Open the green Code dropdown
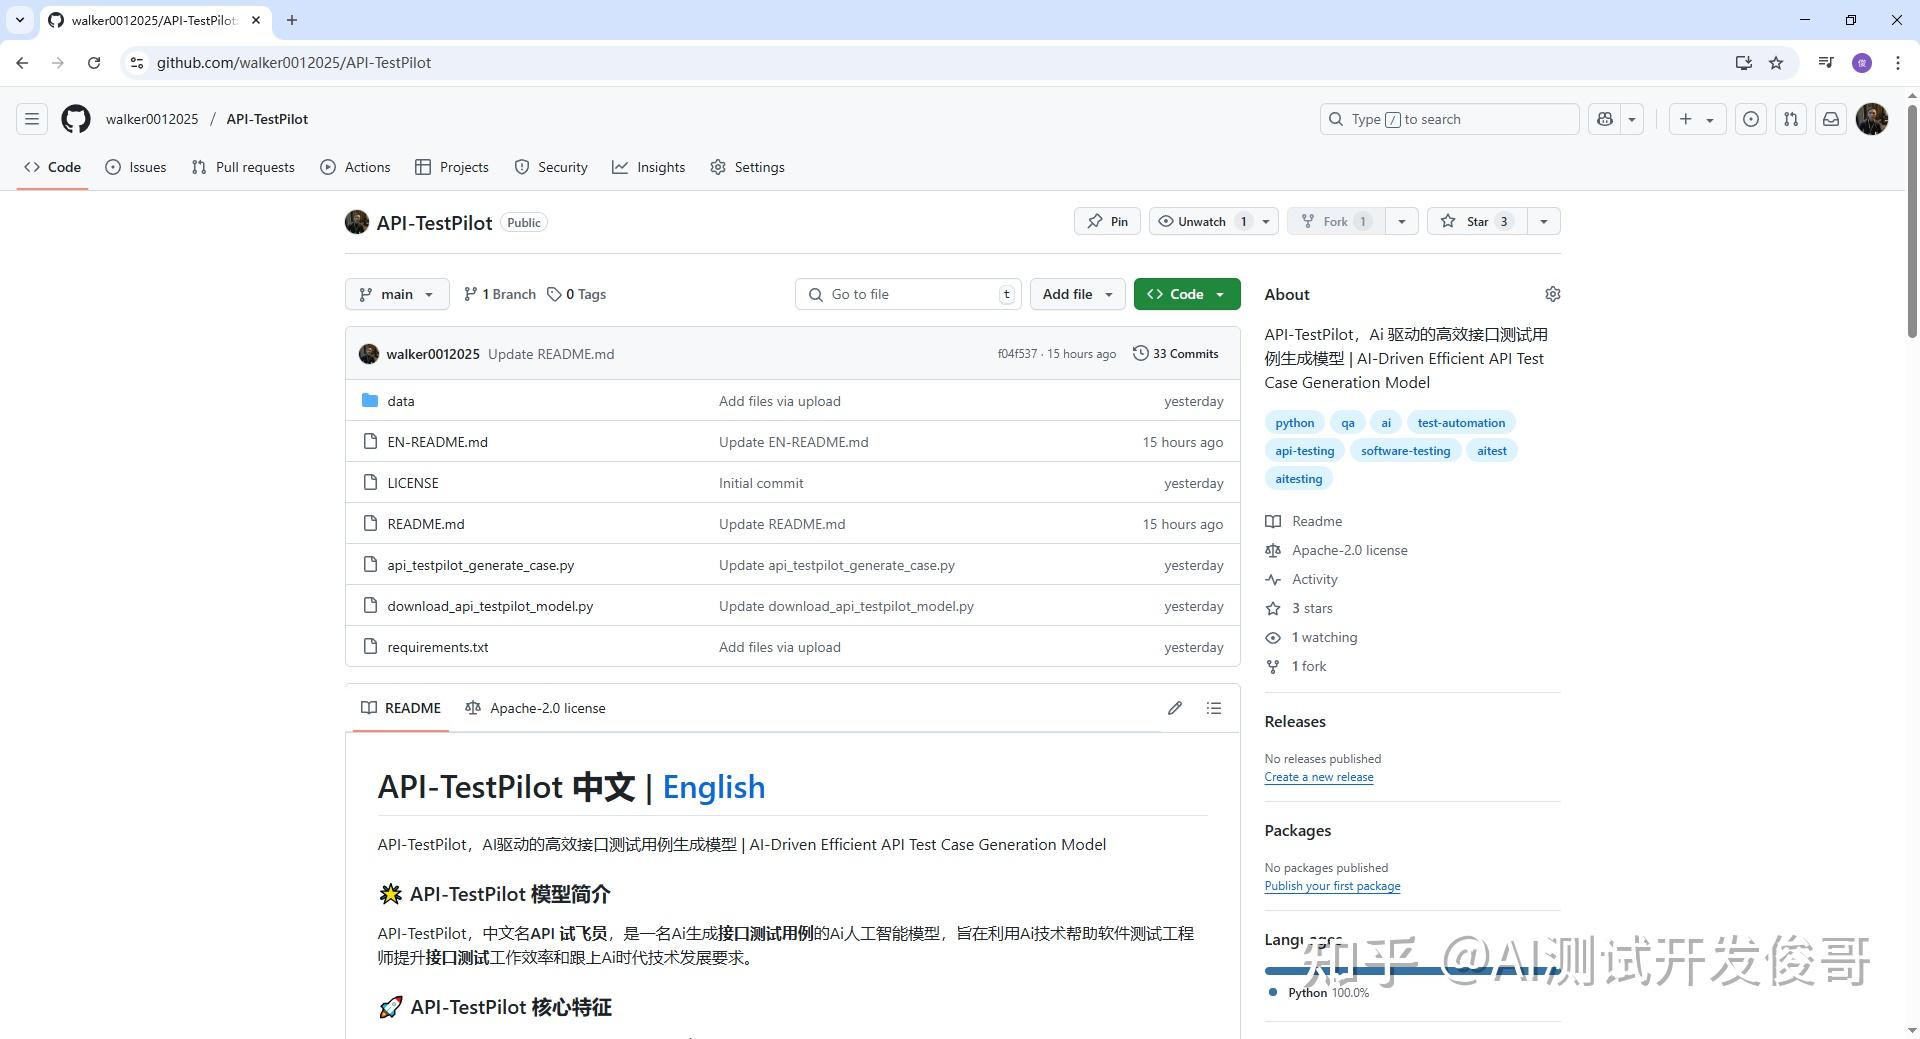The height and width of the screenshot is (1039, 1920). pos(1187,294)
